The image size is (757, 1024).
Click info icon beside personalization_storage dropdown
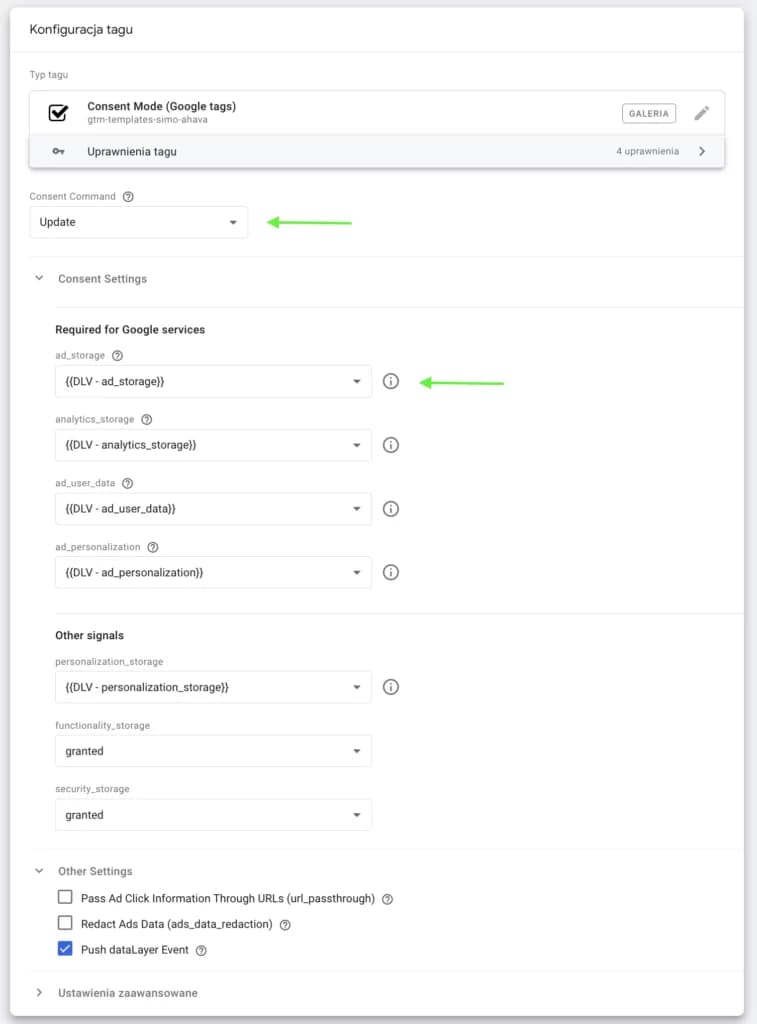pyautogui.click(x=391, y=687)
